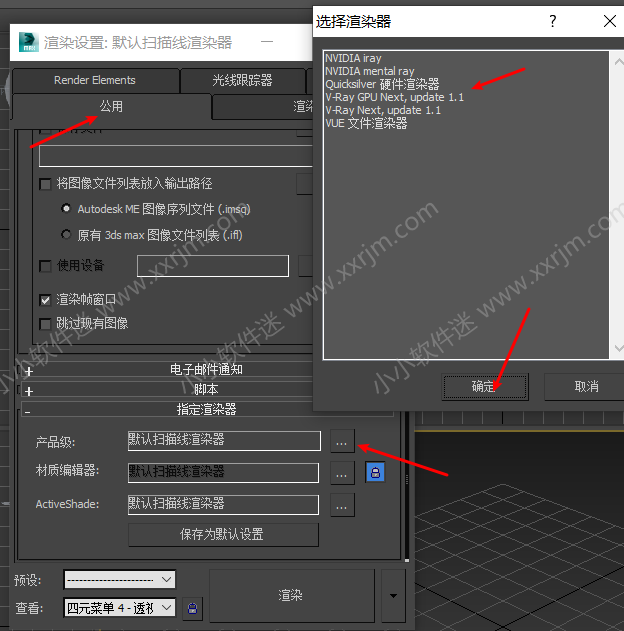Close the 选择渲染器 dialog with the X
The height and width of the screenshot is (631, 624).
(609, 21)
